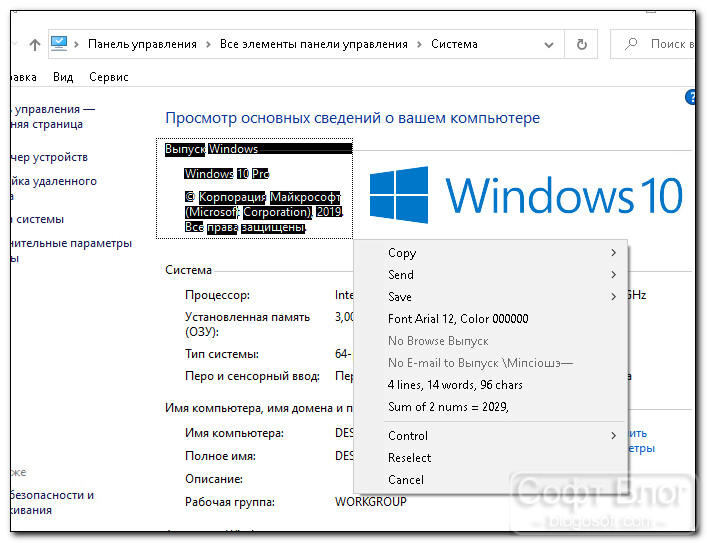This screenshot has height=543, width=707.
Task: Expand breadcrumb arrow before Панель управления
Action: coord(76,44)
